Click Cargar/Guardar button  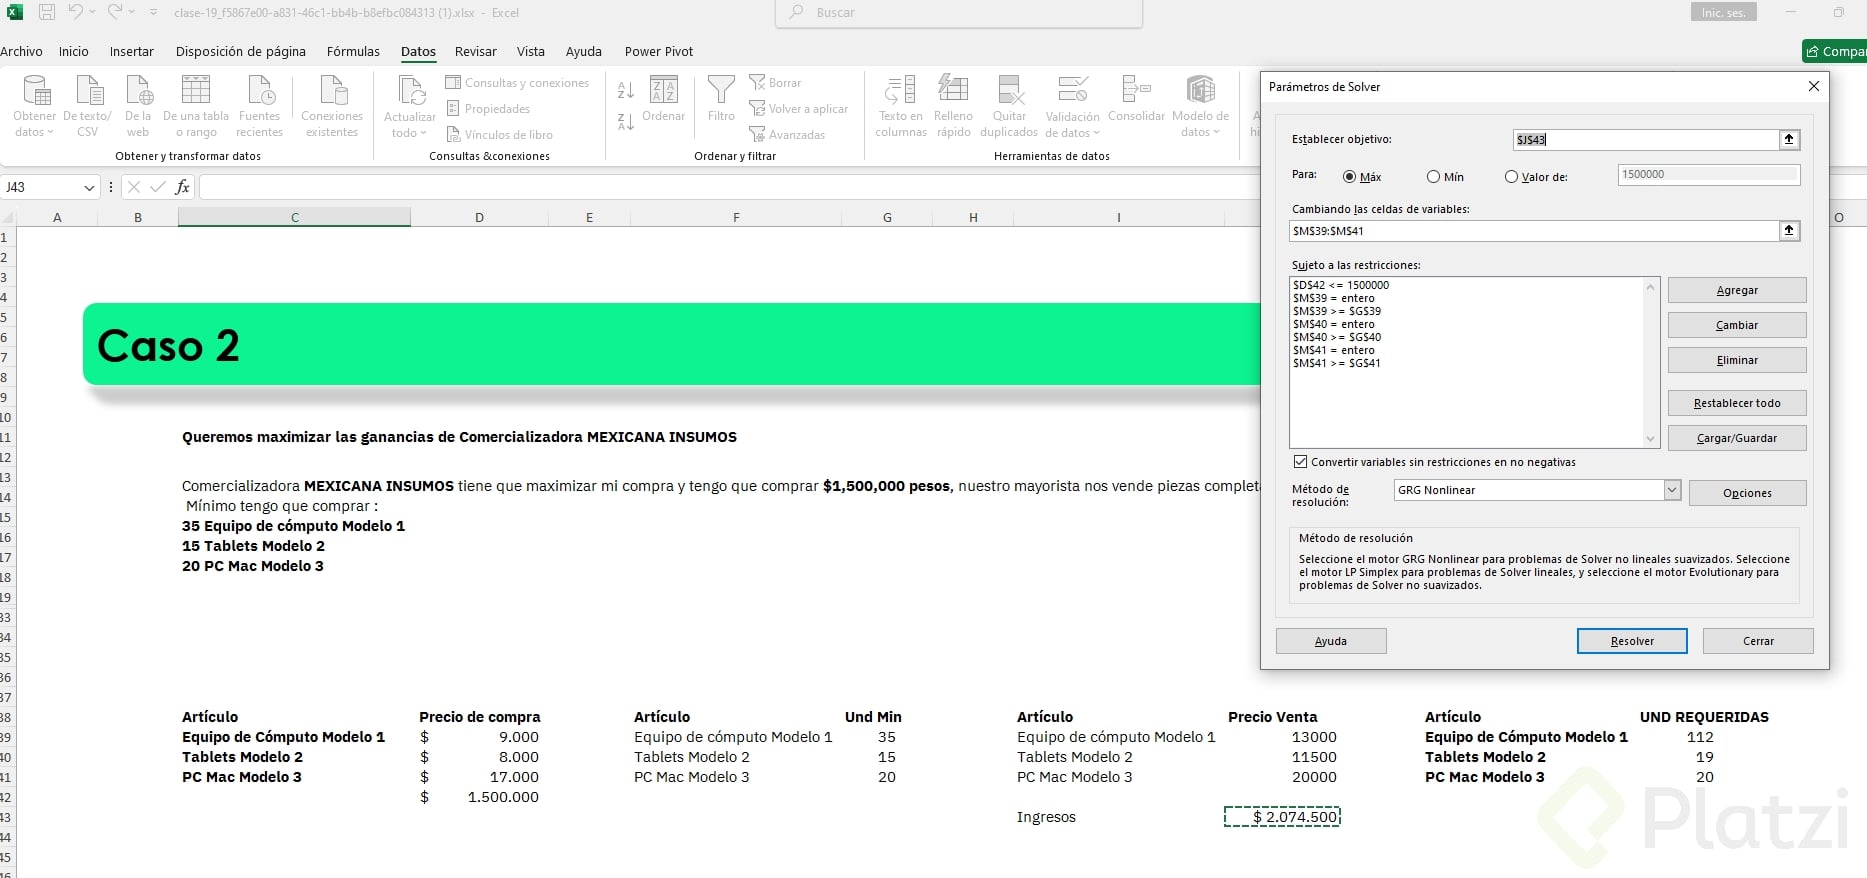click(x=1737, y=438)
